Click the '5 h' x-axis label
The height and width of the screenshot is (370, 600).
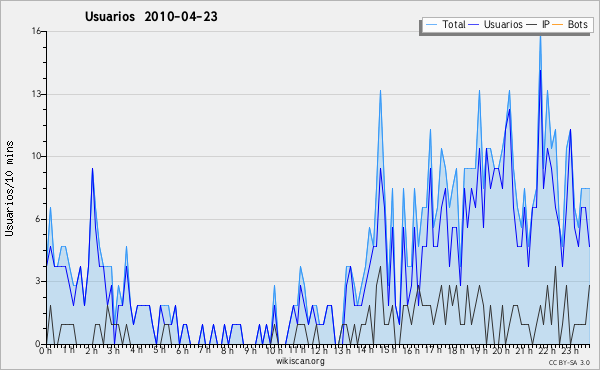[x=160, y=350]
